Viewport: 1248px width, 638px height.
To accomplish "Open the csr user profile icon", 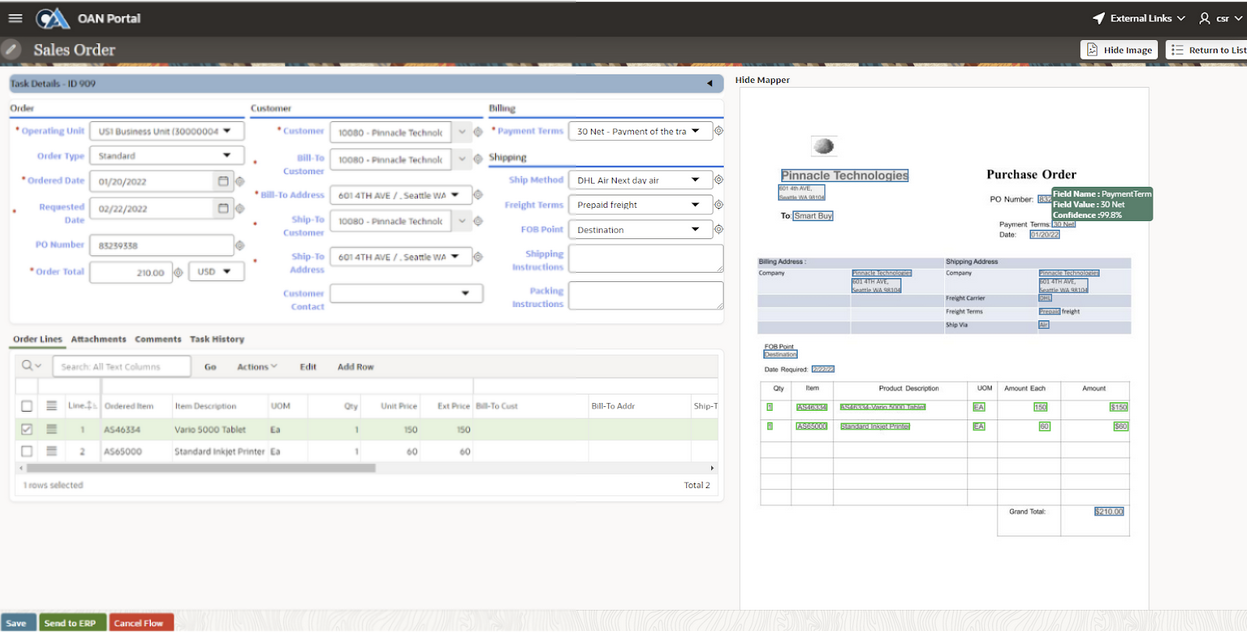I will point(1204,18).
